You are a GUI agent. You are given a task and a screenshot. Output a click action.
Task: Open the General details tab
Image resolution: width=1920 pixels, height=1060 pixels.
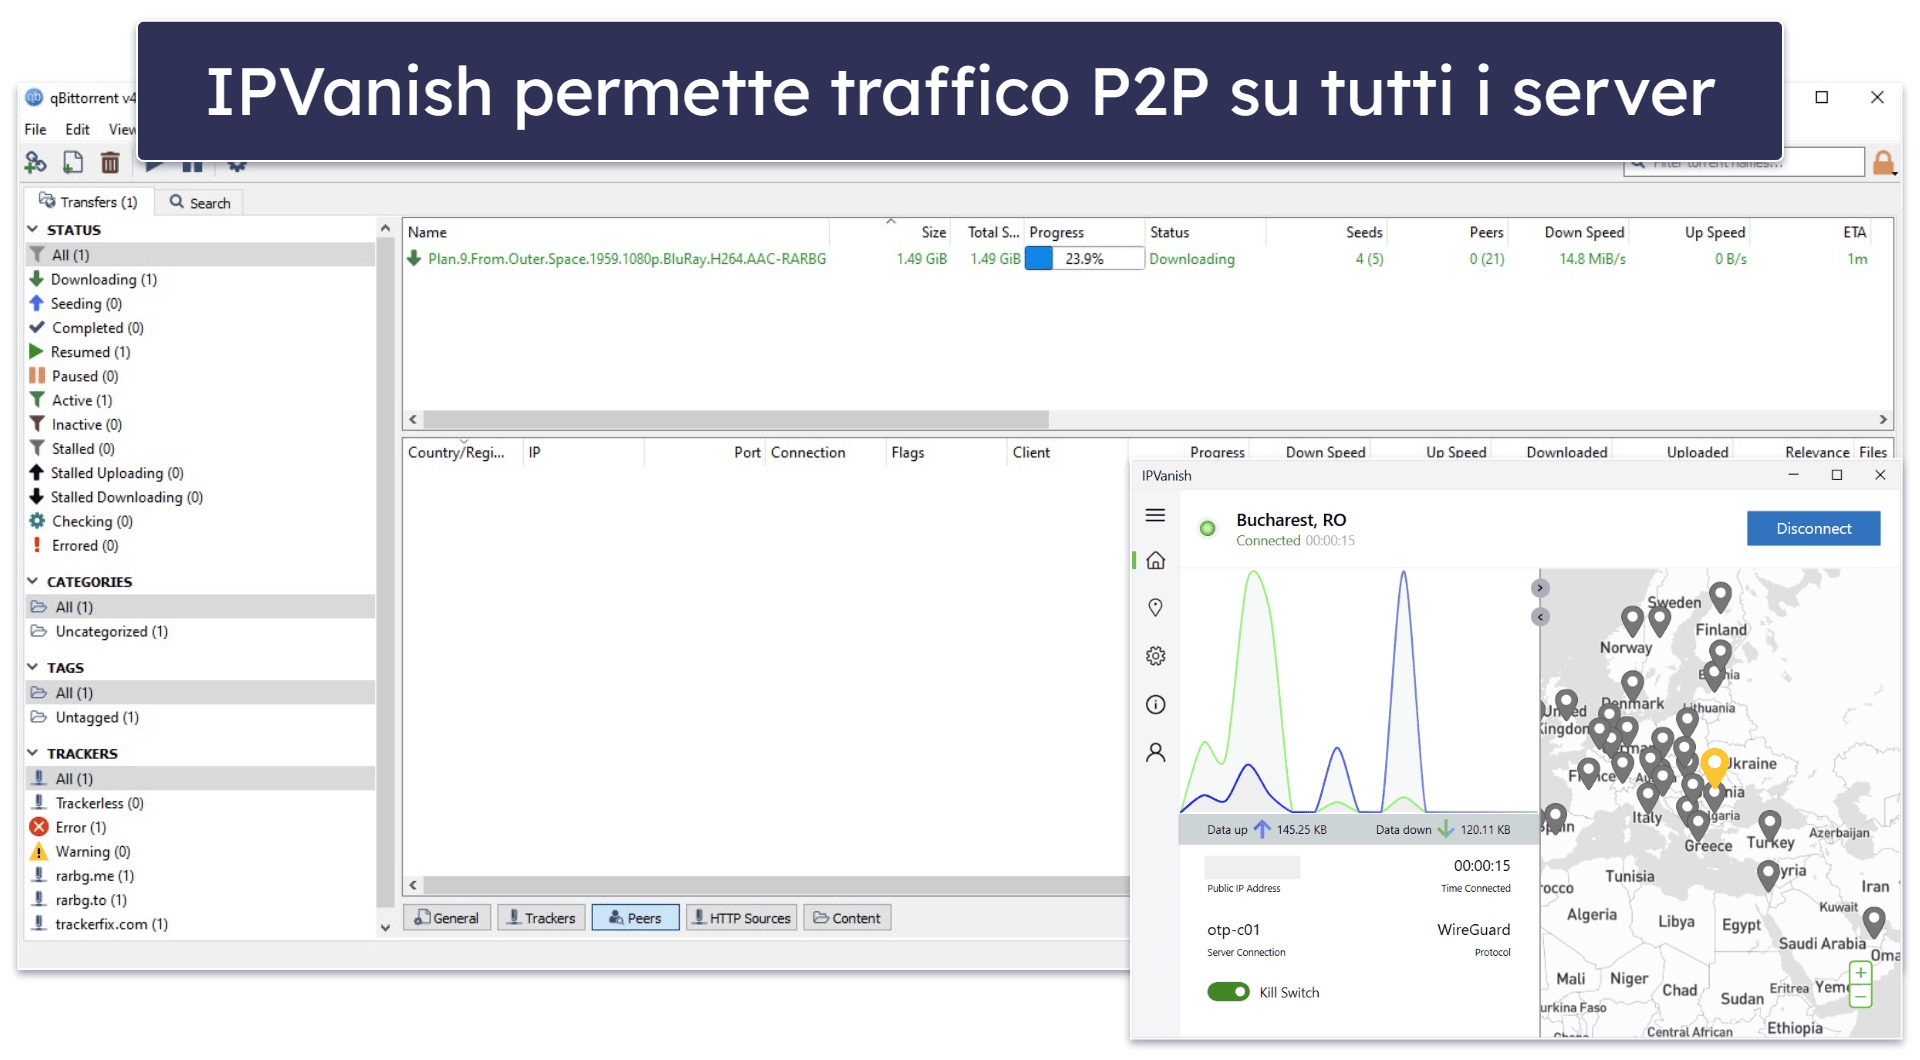pos(447,918)
